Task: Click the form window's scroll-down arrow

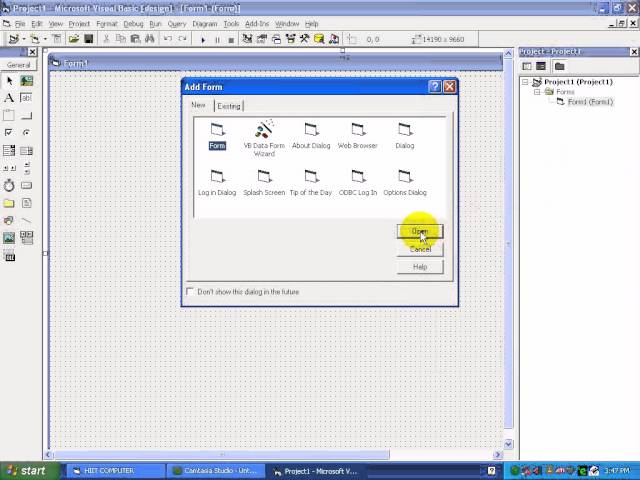Action: point(508,444)
